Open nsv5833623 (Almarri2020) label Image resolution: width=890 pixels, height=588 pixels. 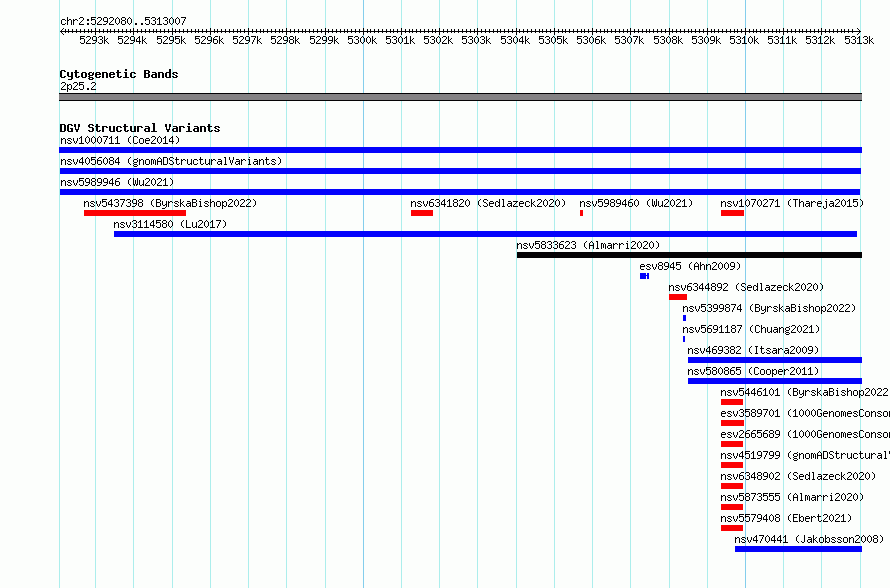click(x=588, y=245)
